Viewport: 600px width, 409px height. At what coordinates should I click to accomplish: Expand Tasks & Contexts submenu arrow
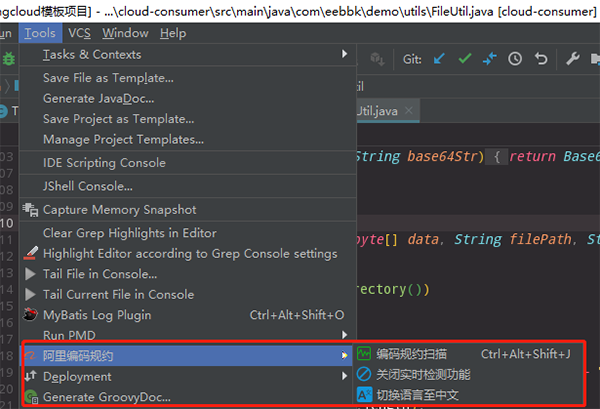(344, 54)
